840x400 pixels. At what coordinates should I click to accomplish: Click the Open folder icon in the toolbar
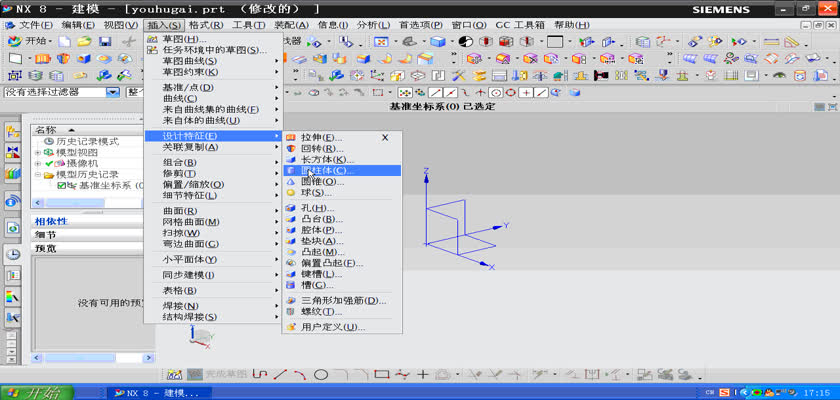click(x=84, y=41)
